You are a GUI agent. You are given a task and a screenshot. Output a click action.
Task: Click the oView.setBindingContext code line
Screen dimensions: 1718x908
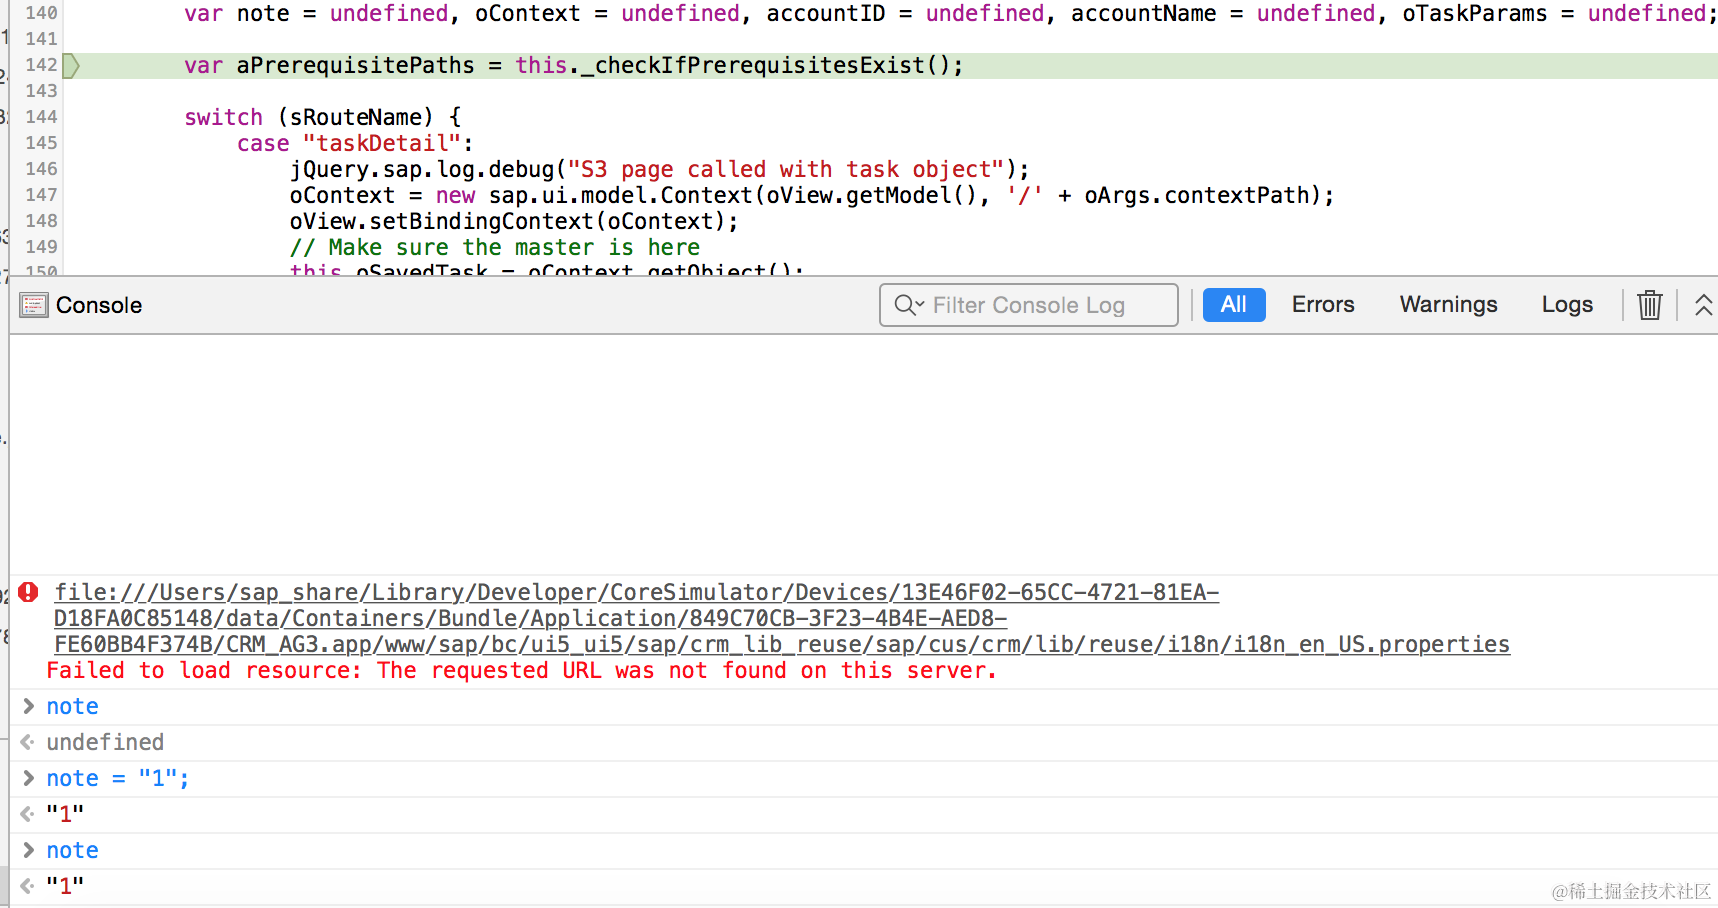pos(514,221)
